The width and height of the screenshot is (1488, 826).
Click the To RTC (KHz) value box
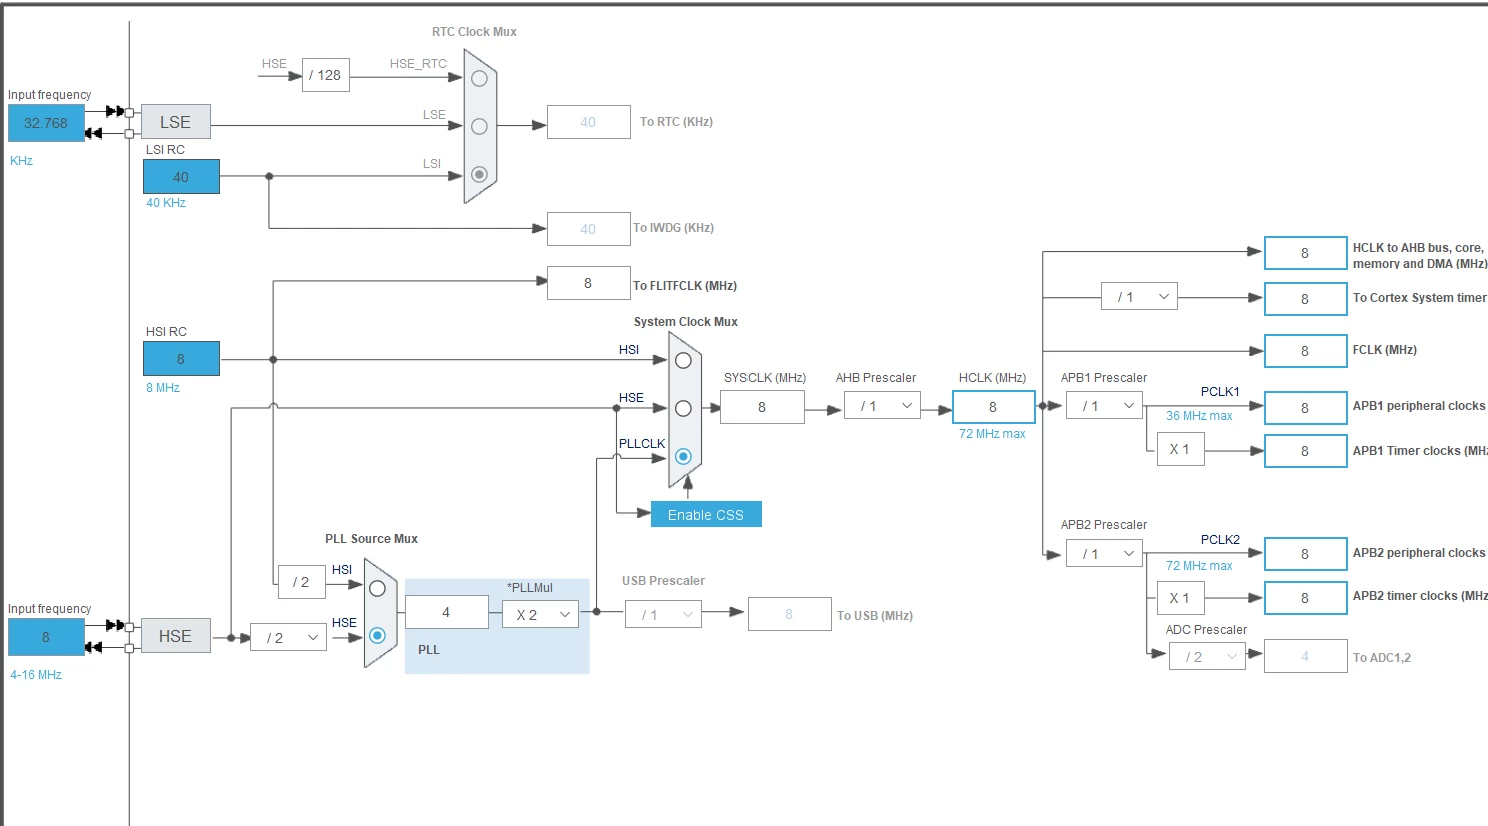(x=588, y=122)
